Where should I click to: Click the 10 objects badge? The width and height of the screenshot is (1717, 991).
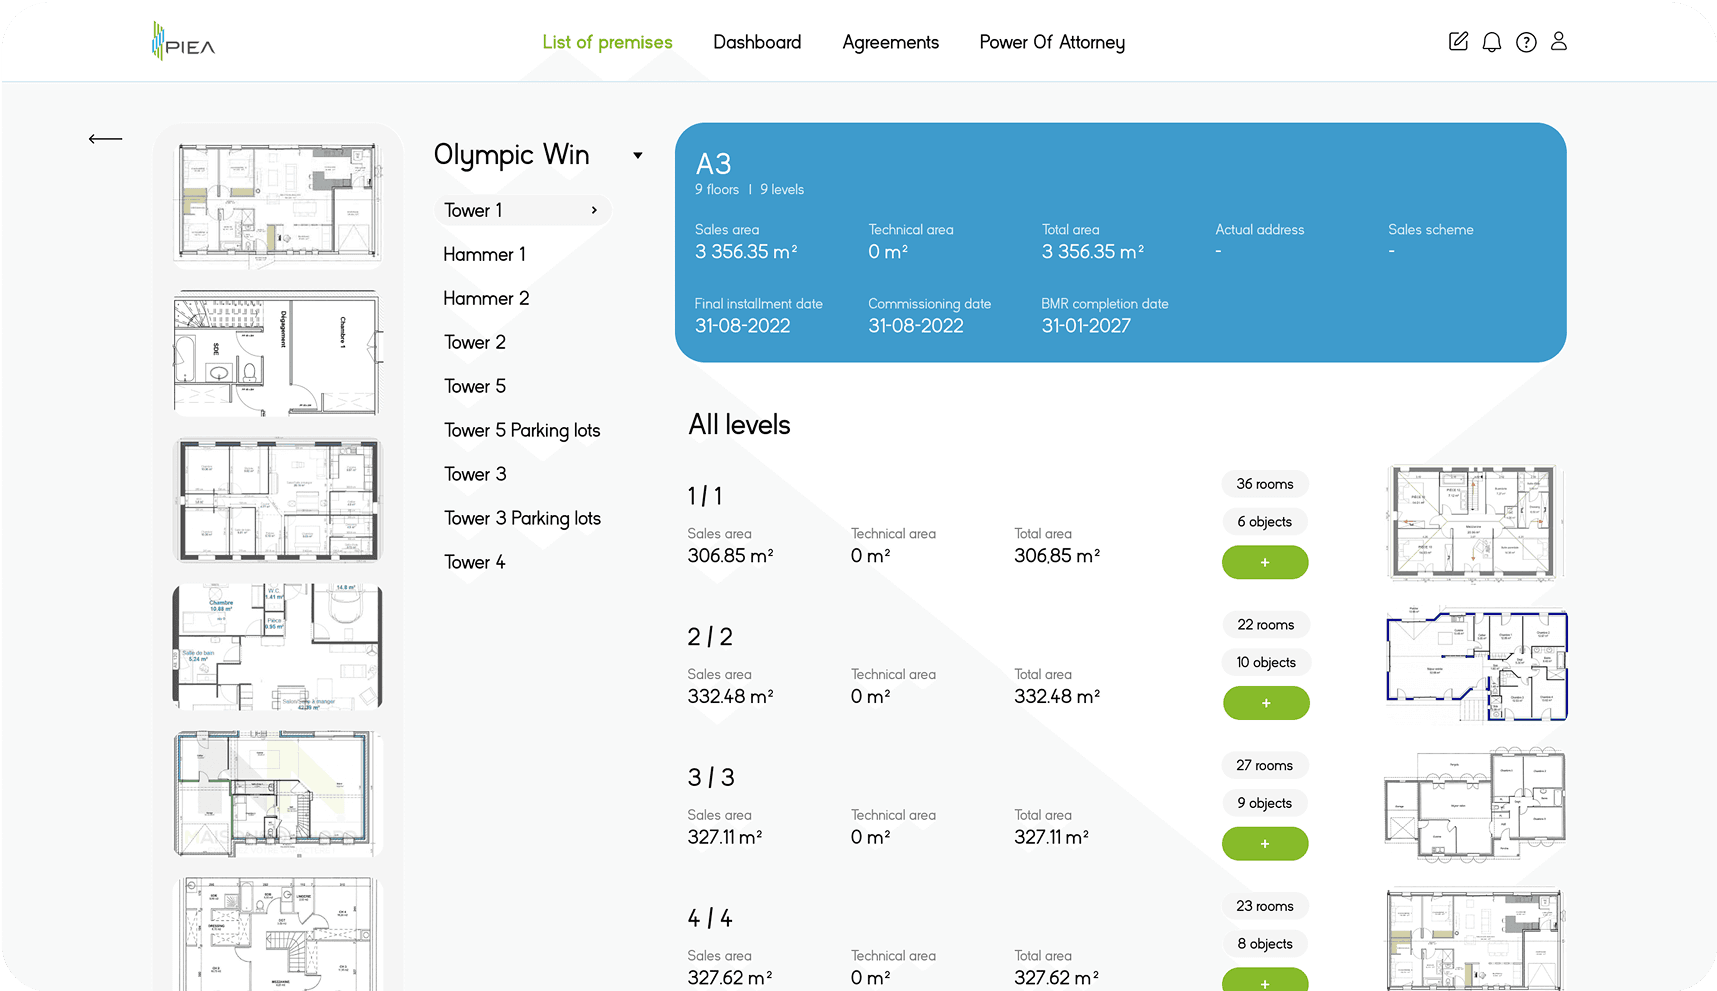pos(1265,662)
